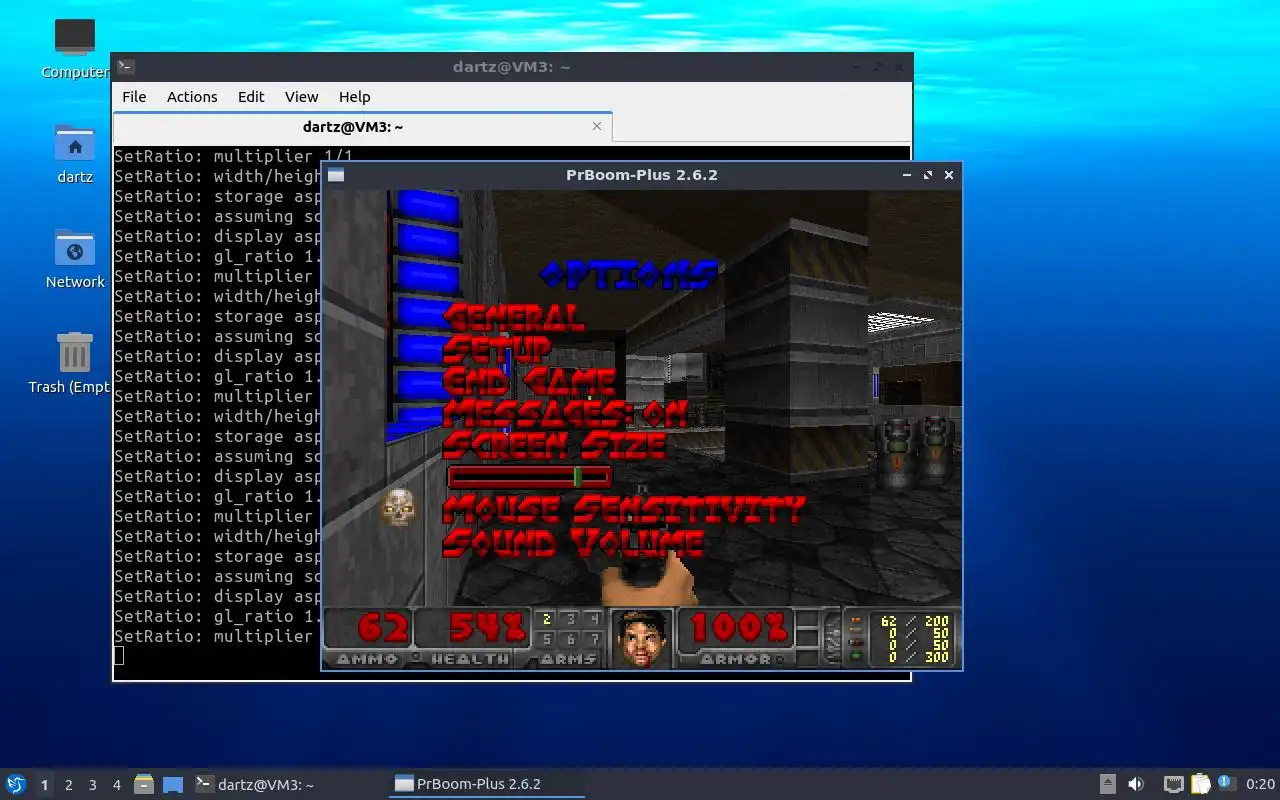Click weapon slot 2 in Arms panel
Image resolution: width=1280 pixels, height=800 pixels.
(x=546, y=620)
